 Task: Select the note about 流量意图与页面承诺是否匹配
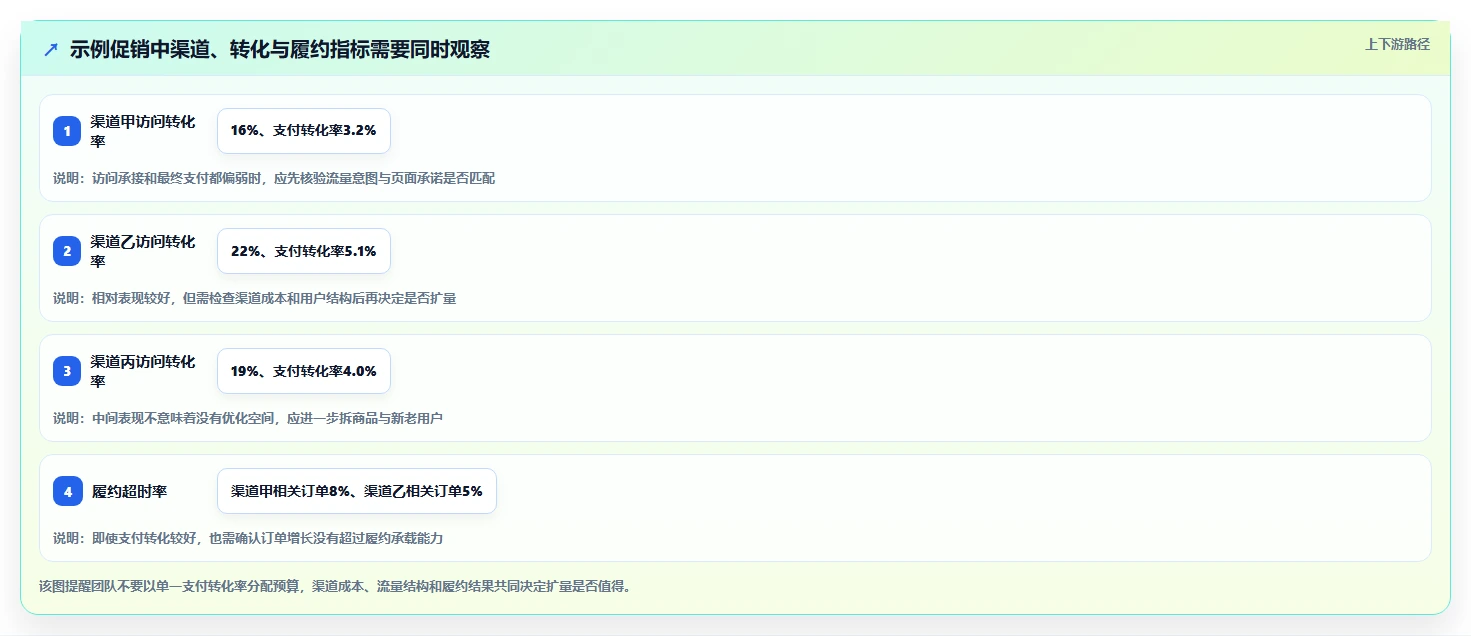pyautogui.click(x=274, y=178)
